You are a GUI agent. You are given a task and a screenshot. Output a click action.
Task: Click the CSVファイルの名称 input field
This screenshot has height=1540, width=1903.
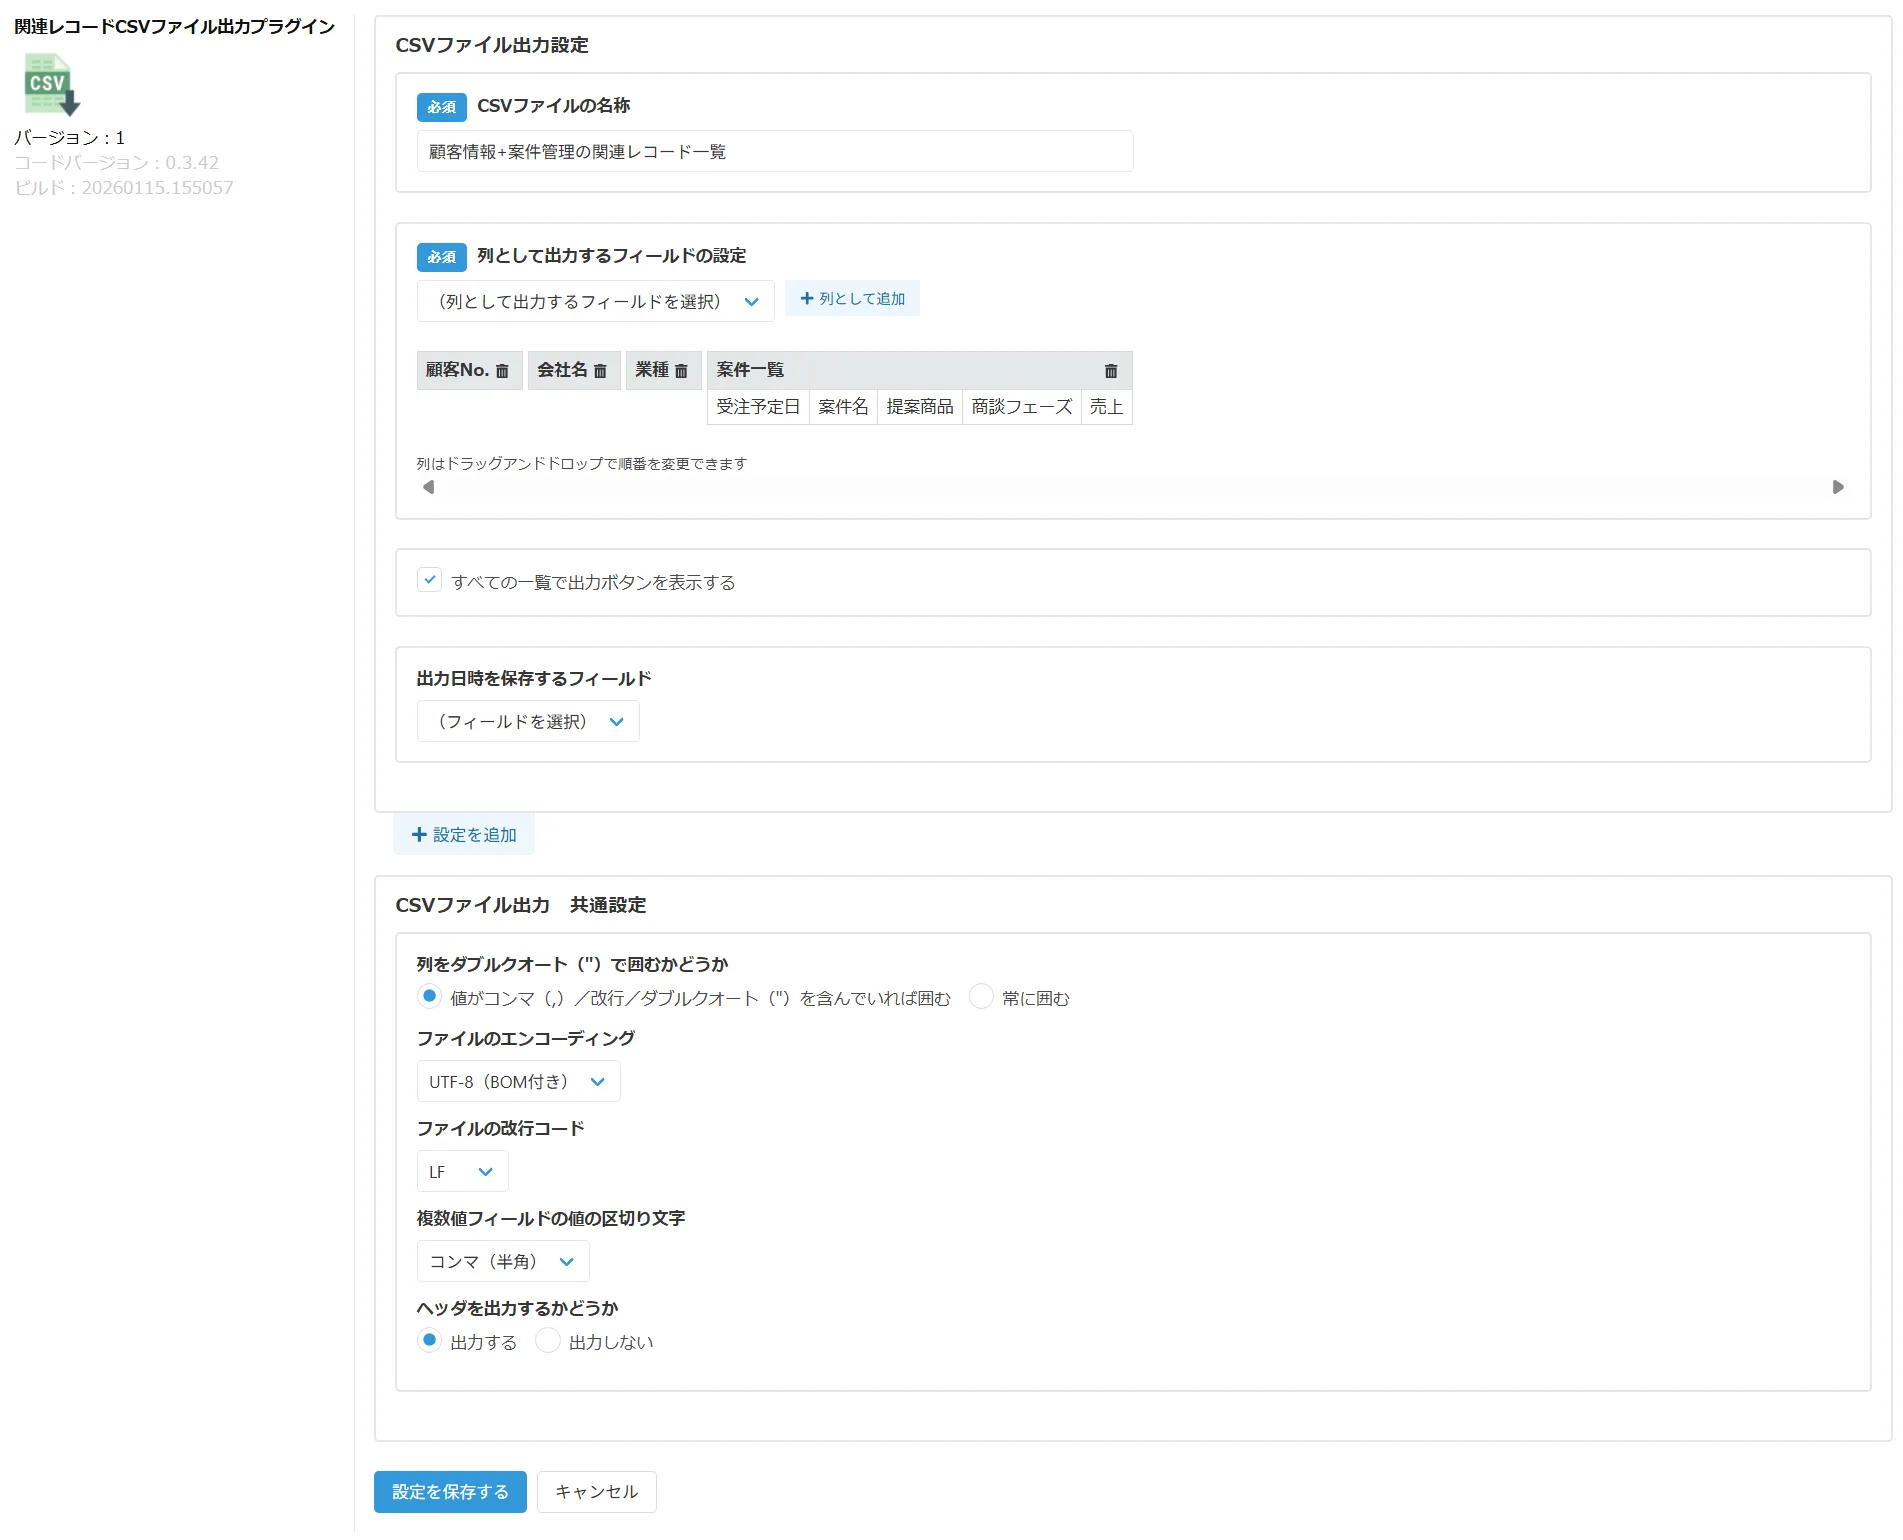pos(775,151)
